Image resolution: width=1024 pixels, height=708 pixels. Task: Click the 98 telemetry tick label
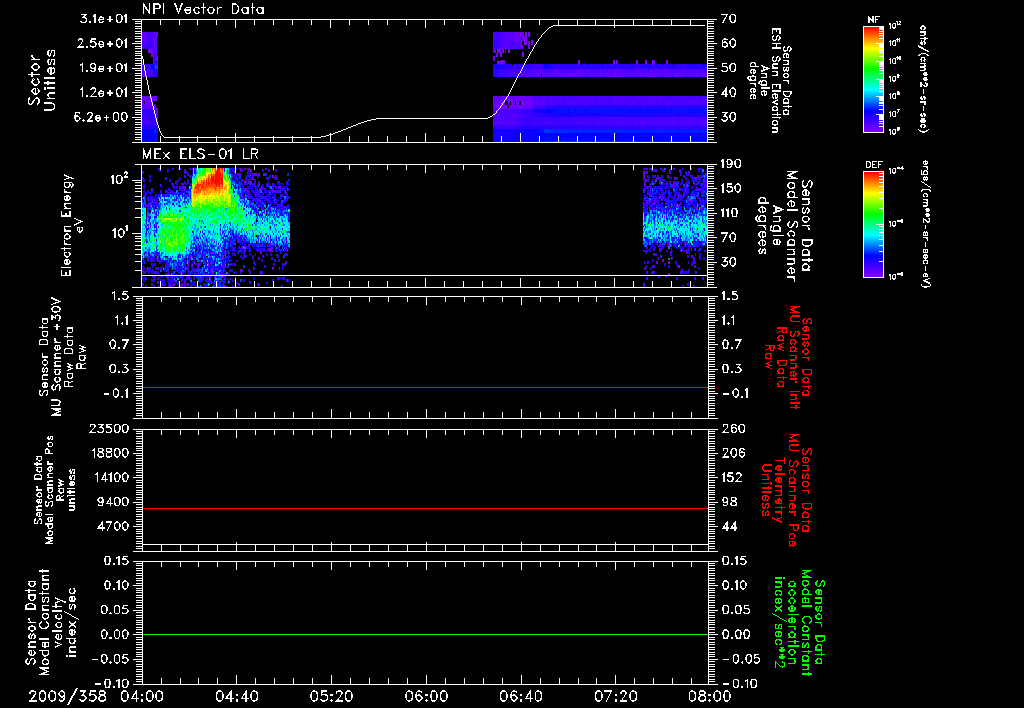[729, 502]
